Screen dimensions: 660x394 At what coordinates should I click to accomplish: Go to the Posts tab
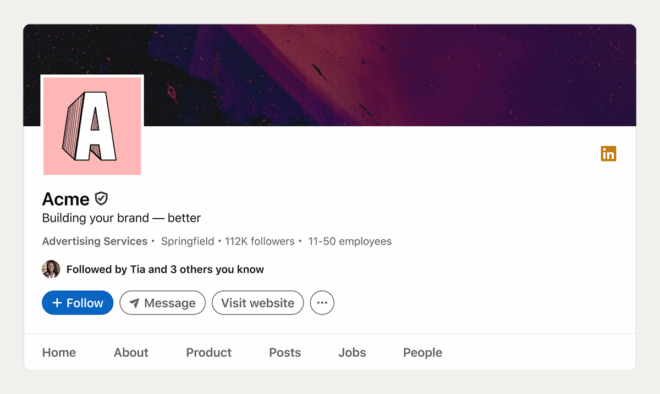click(x=285, y=352)
